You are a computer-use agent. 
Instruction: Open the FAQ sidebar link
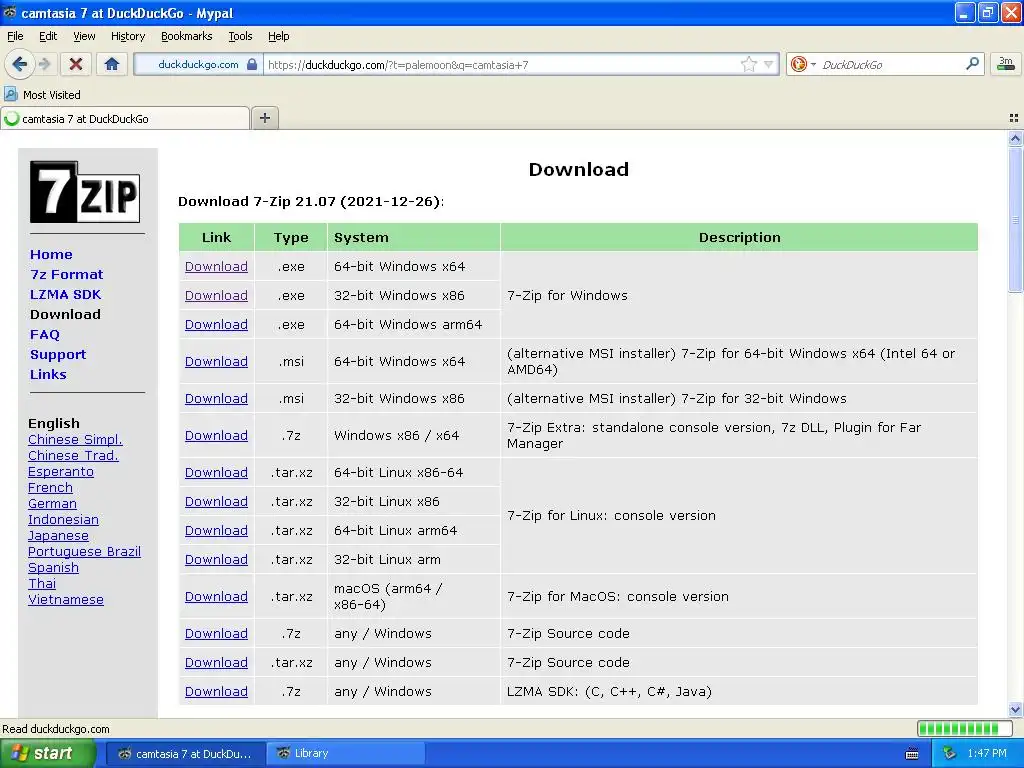point(44,334)
